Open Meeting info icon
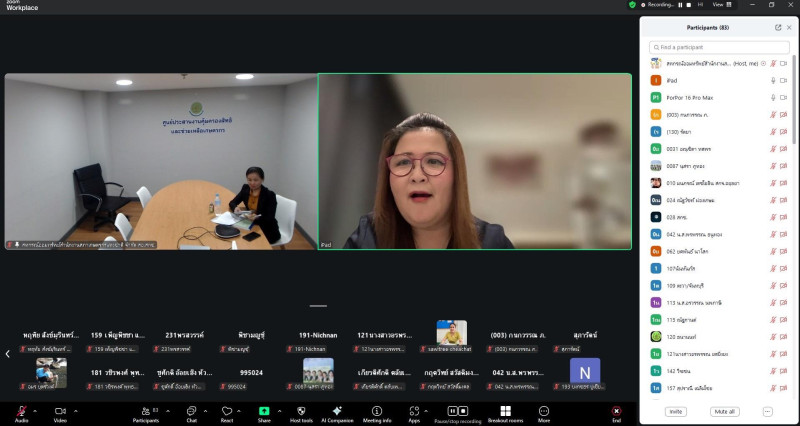800x426 pixels. [377, 412]
